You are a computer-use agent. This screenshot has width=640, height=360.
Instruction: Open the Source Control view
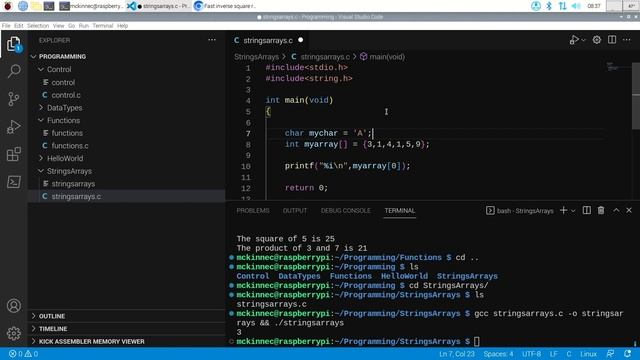[x=13, y=99]
